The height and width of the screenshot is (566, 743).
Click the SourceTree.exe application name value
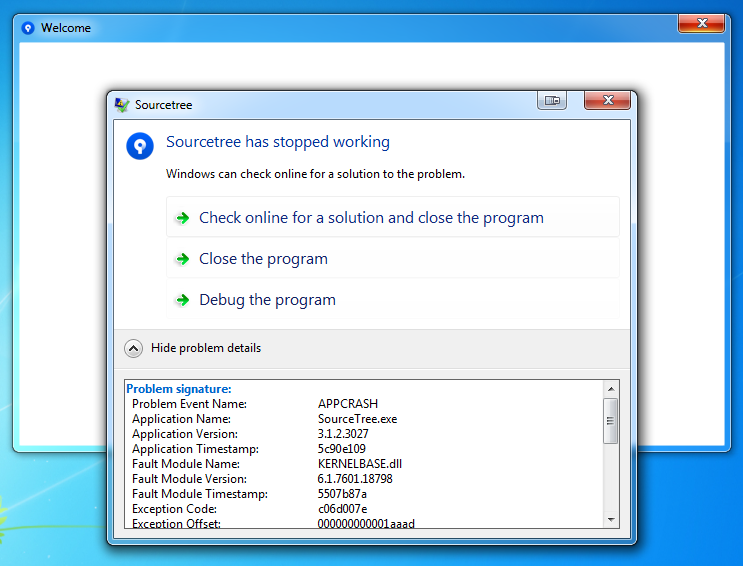click(357, 419)
